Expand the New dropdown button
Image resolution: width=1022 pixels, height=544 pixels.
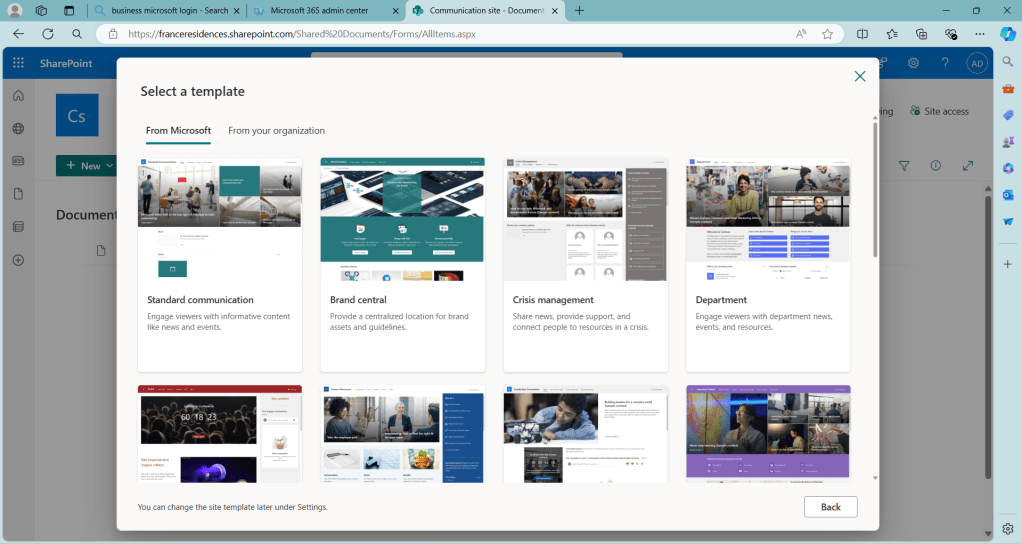click(x=90, y=166)
